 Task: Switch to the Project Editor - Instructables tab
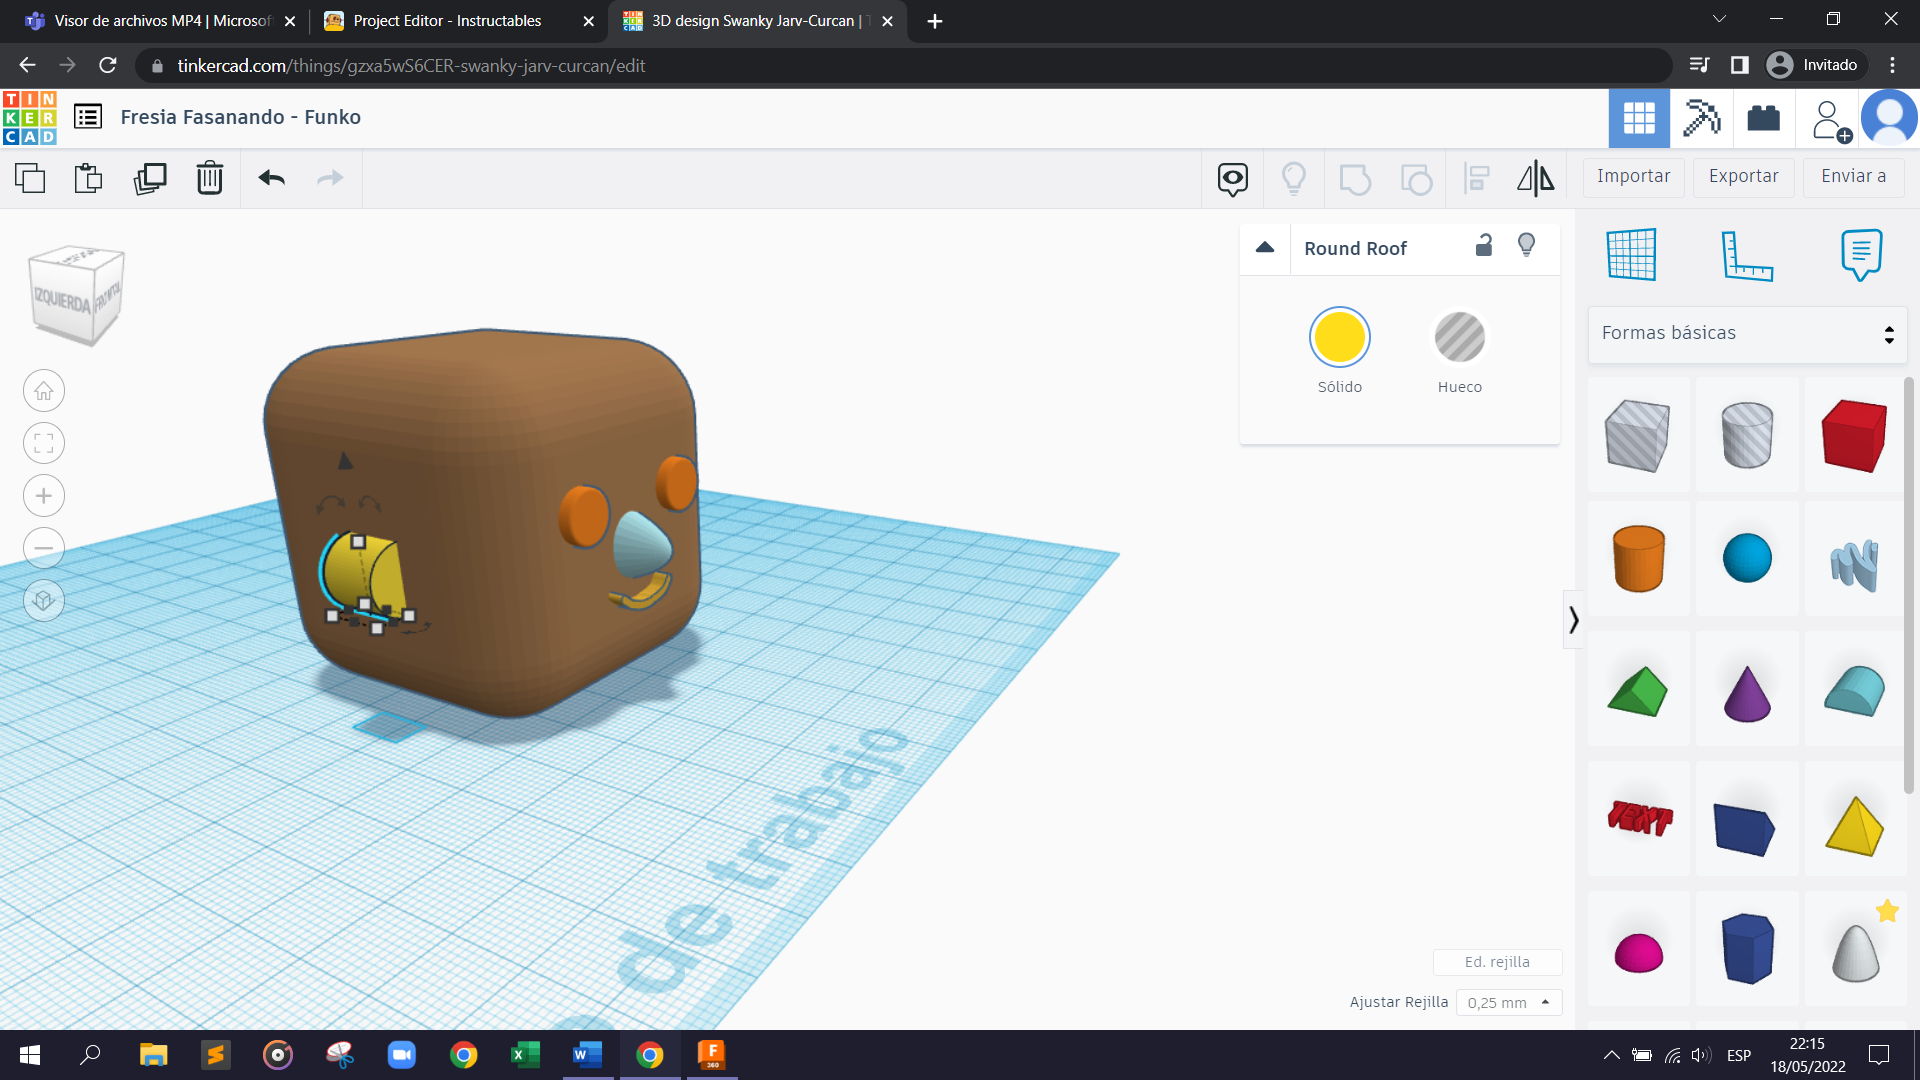click(x=447, y=21)
